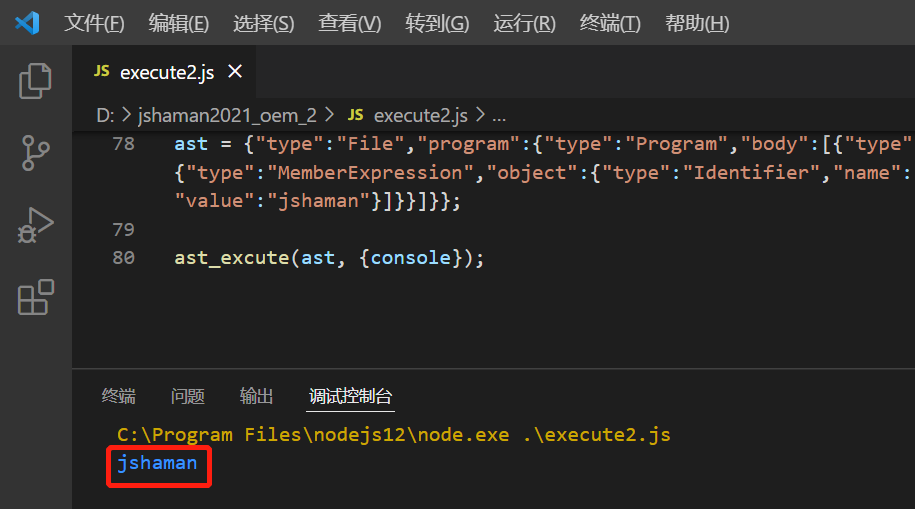
Task: Expand the jshaman2021_oem_2 breadcrumb folder
Action: (x=227, y=115)
